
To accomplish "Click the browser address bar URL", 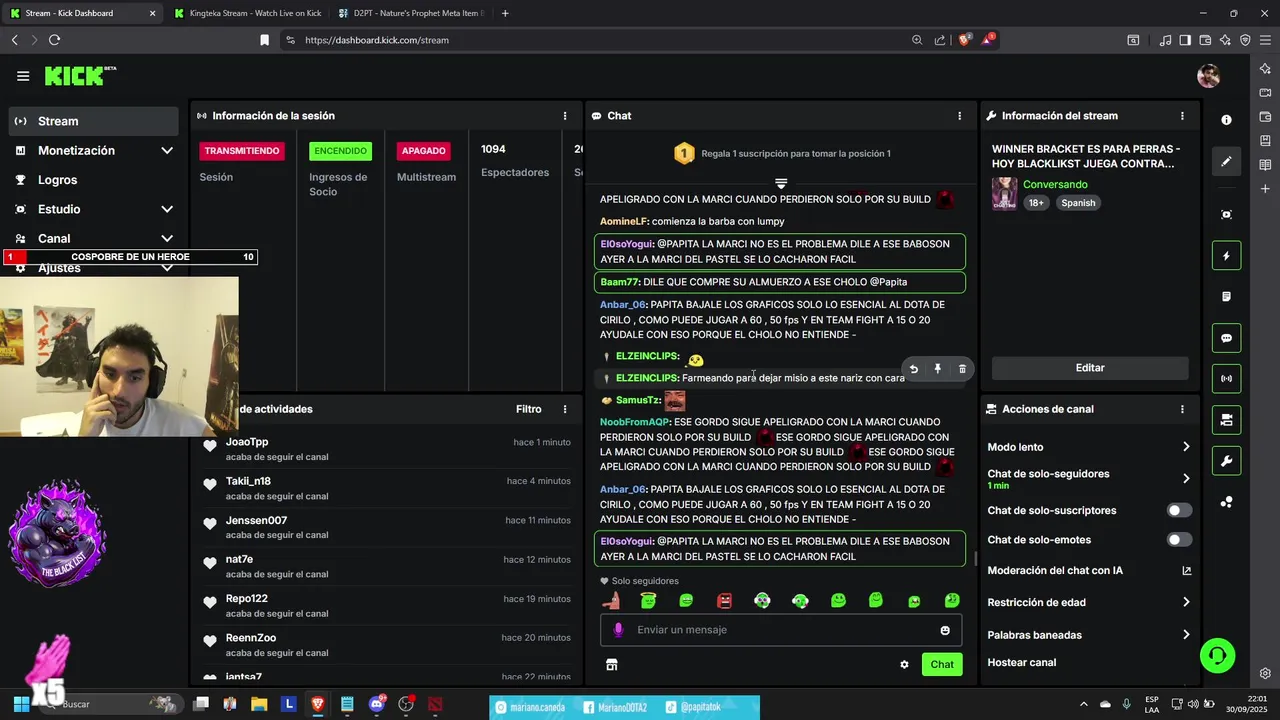I will pos(377,40).
